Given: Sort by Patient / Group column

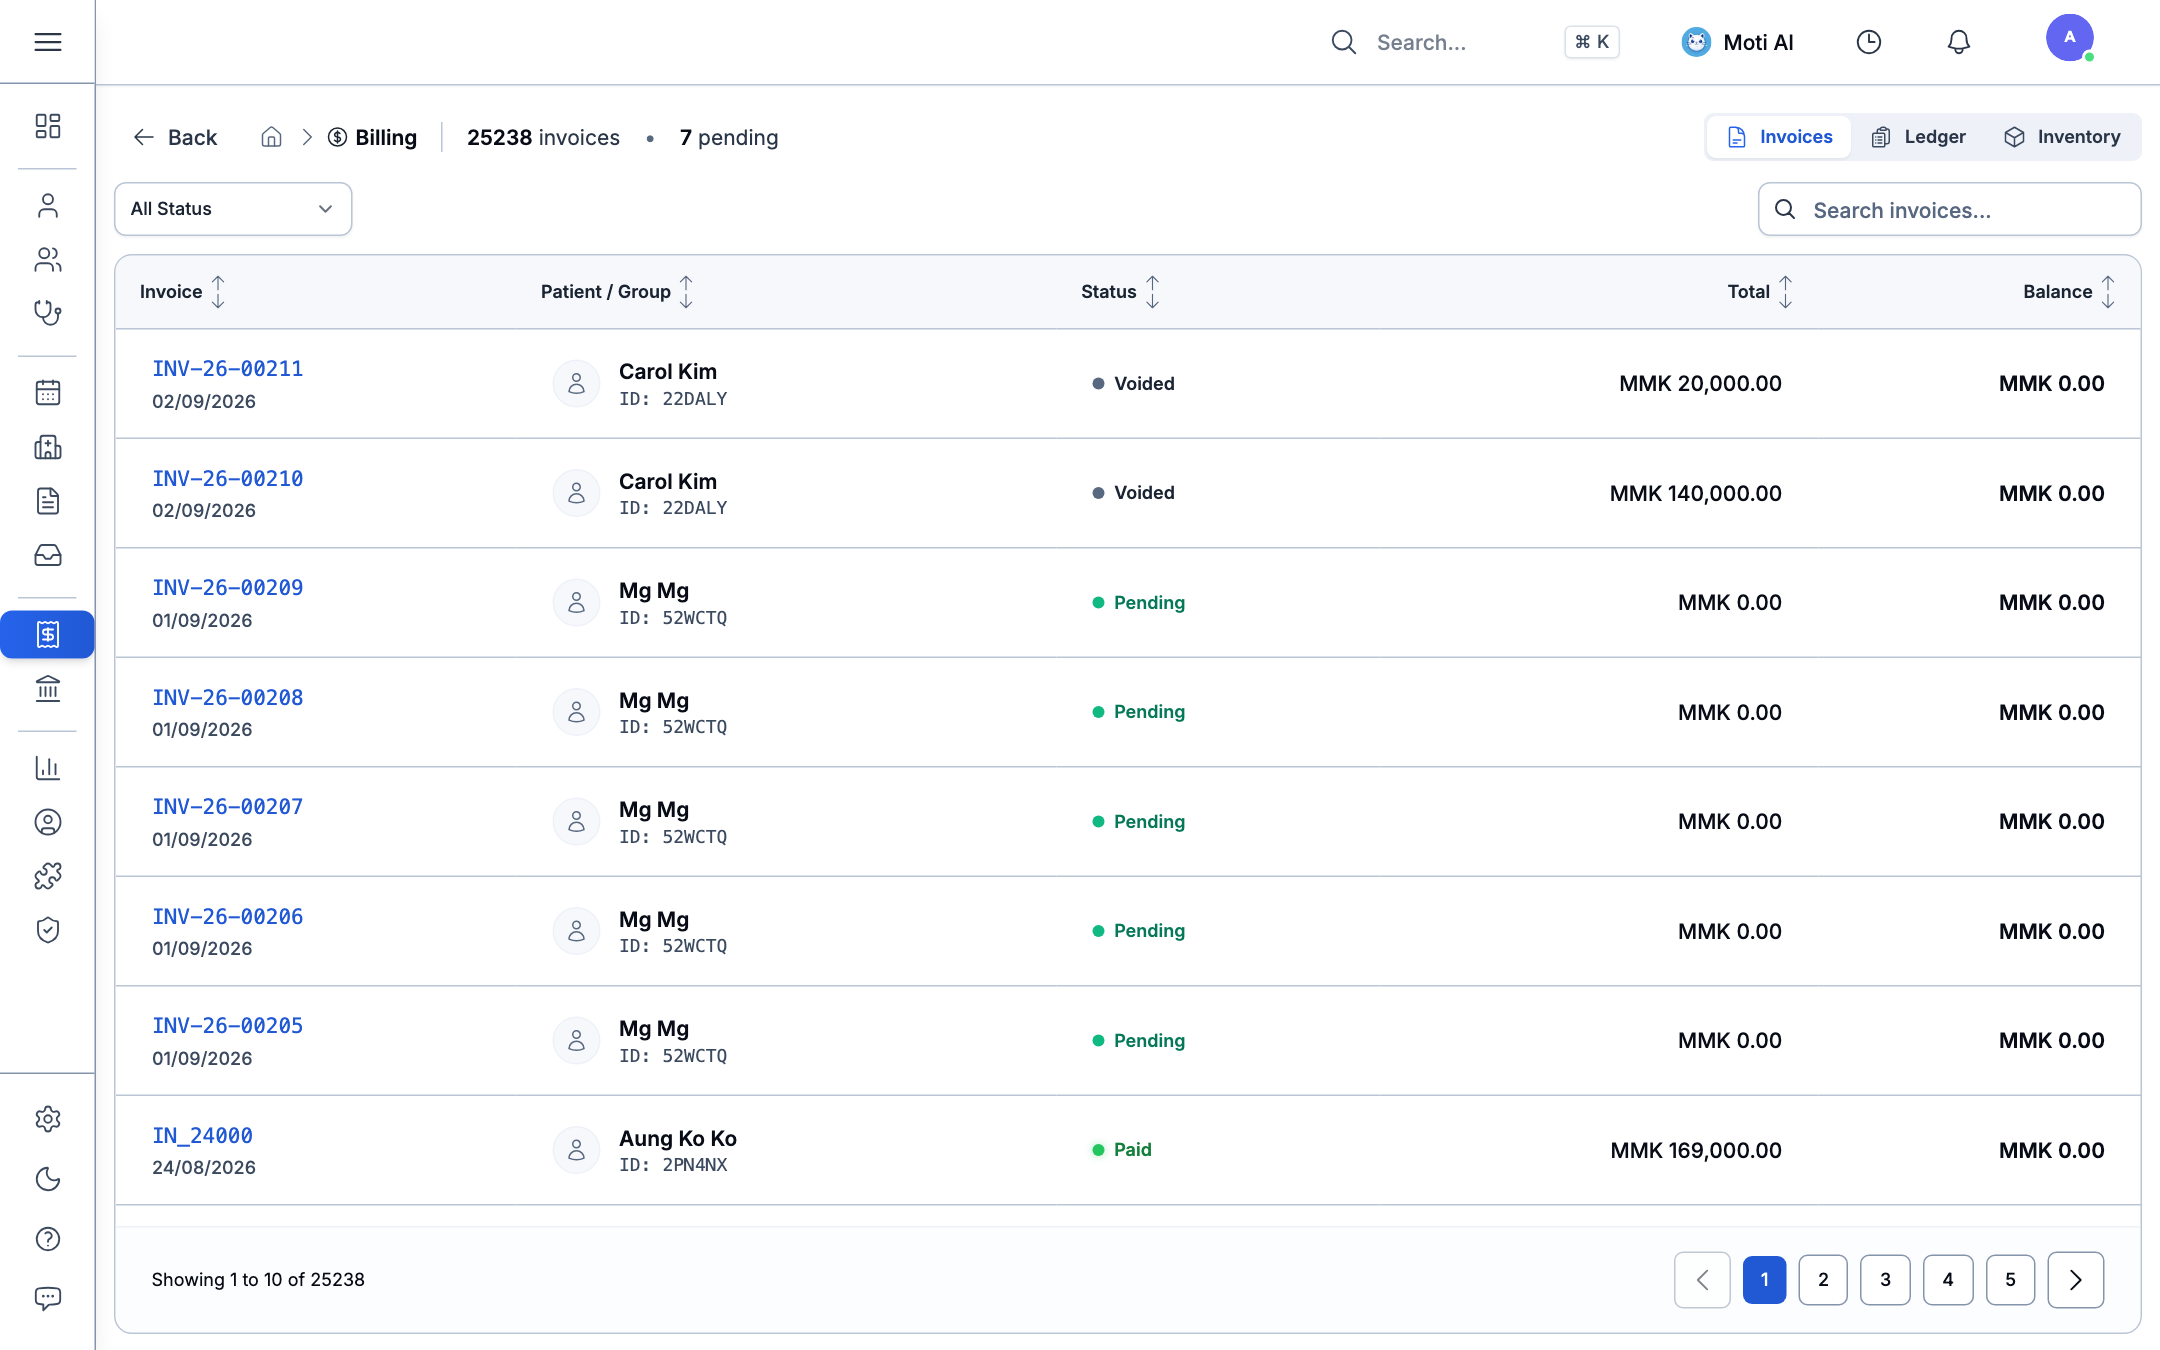Looking at the screenshot, I should pos(617,292).
